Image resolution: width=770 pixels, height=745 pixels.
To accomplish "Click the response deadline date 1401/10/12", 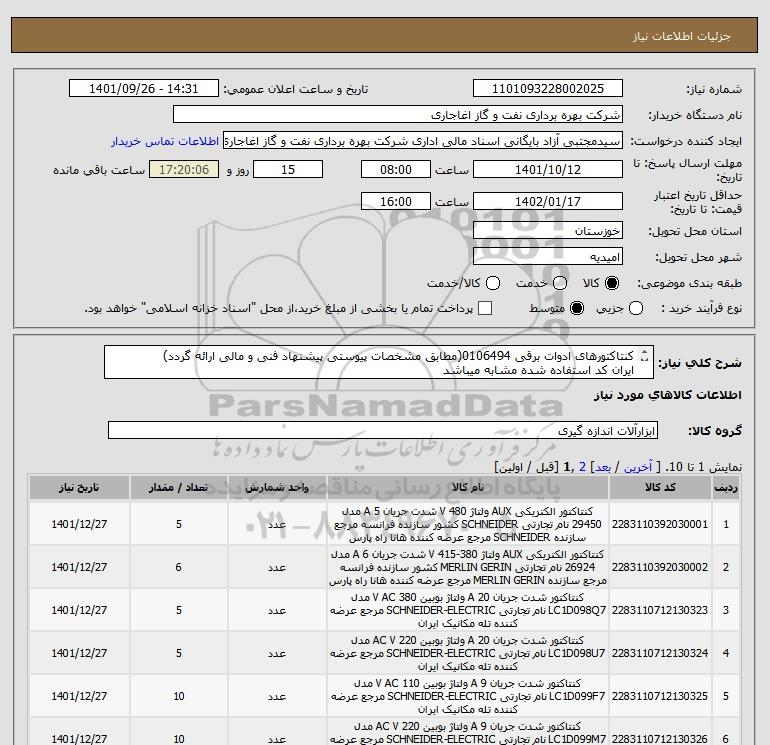I will pyautogui.click(x=548, y=169).
